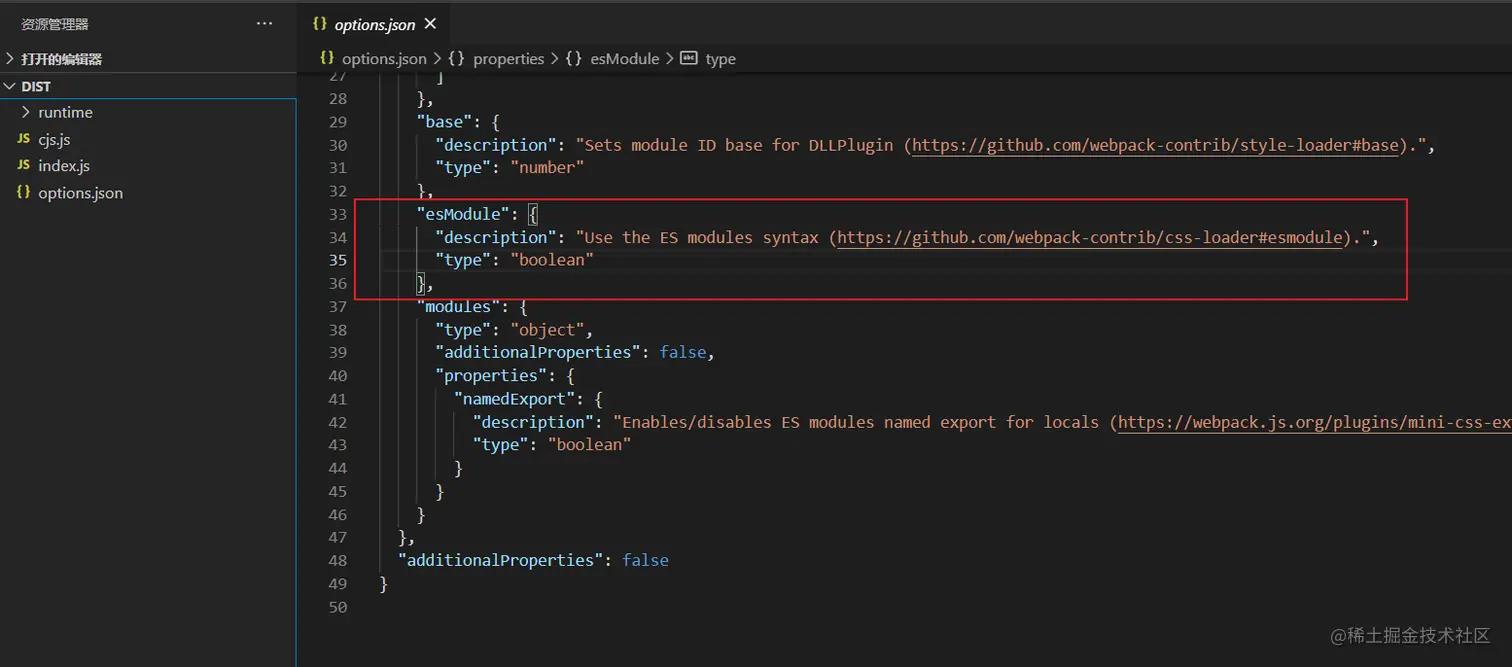Click the properties breadcrumb
The width and height of the screenshot is (1512, 667).
point(508,59)
